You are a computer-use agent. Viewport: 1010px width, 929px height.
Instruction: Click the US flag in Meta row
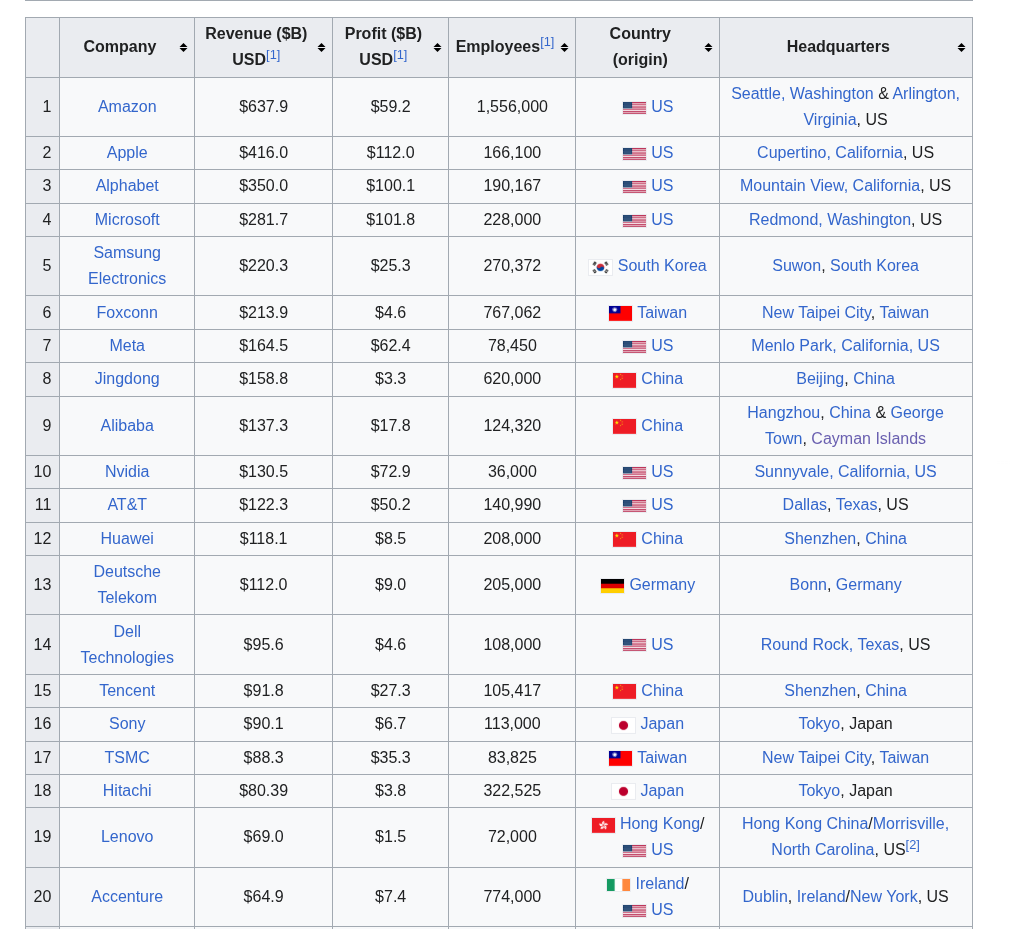click(634, 347)
